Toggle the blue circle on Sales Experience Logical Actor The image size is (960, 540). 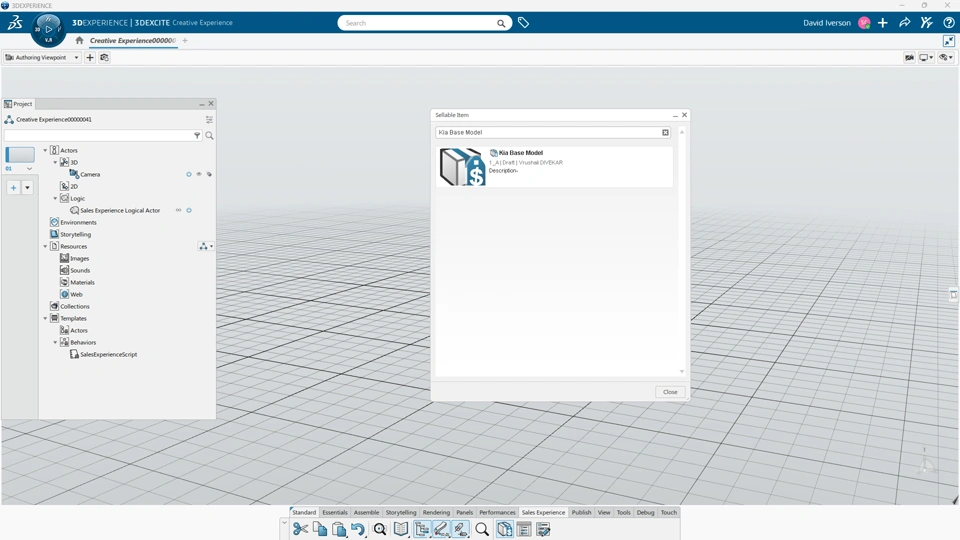coord(189,210)
